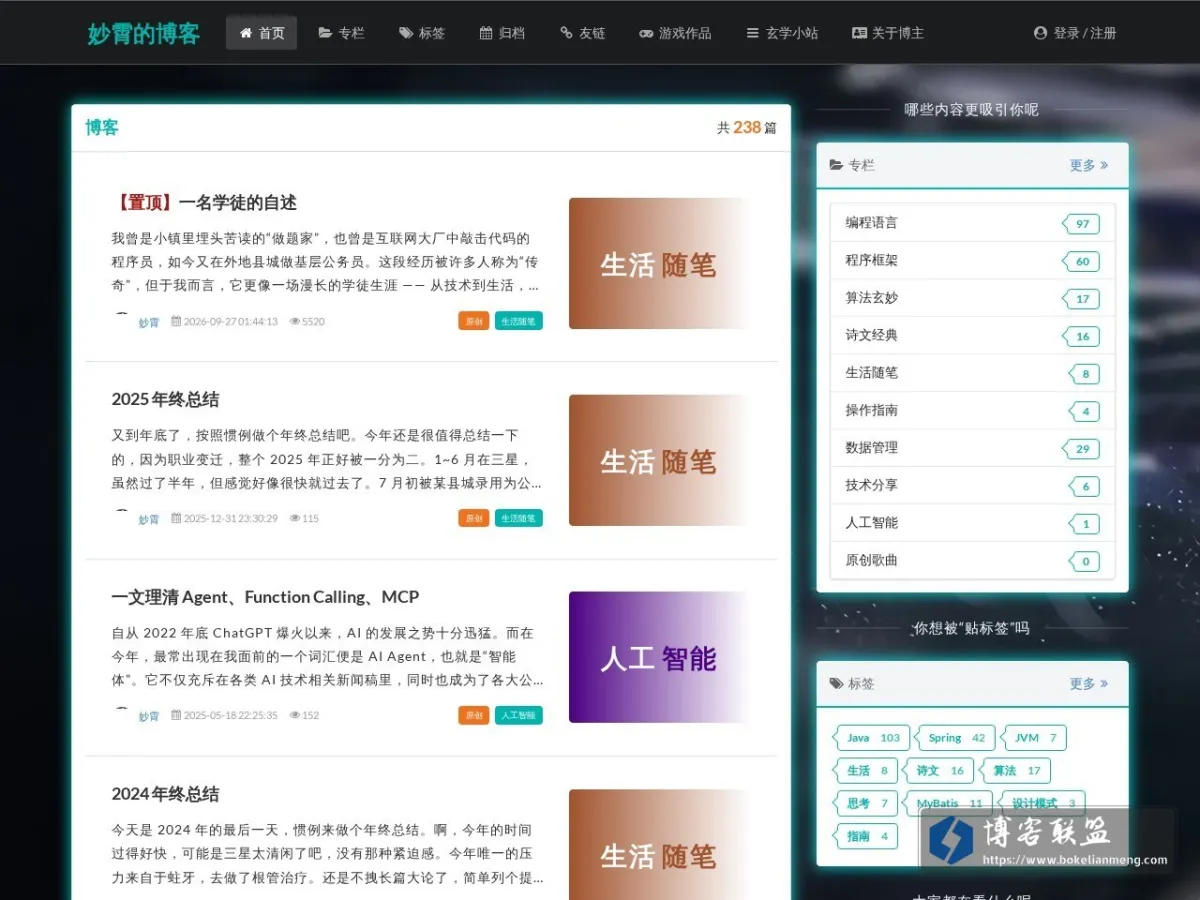The width and height of the screenshot is (1200, 900).
Task: Select the 编程语言 column row
Action: tap(972, 223)
